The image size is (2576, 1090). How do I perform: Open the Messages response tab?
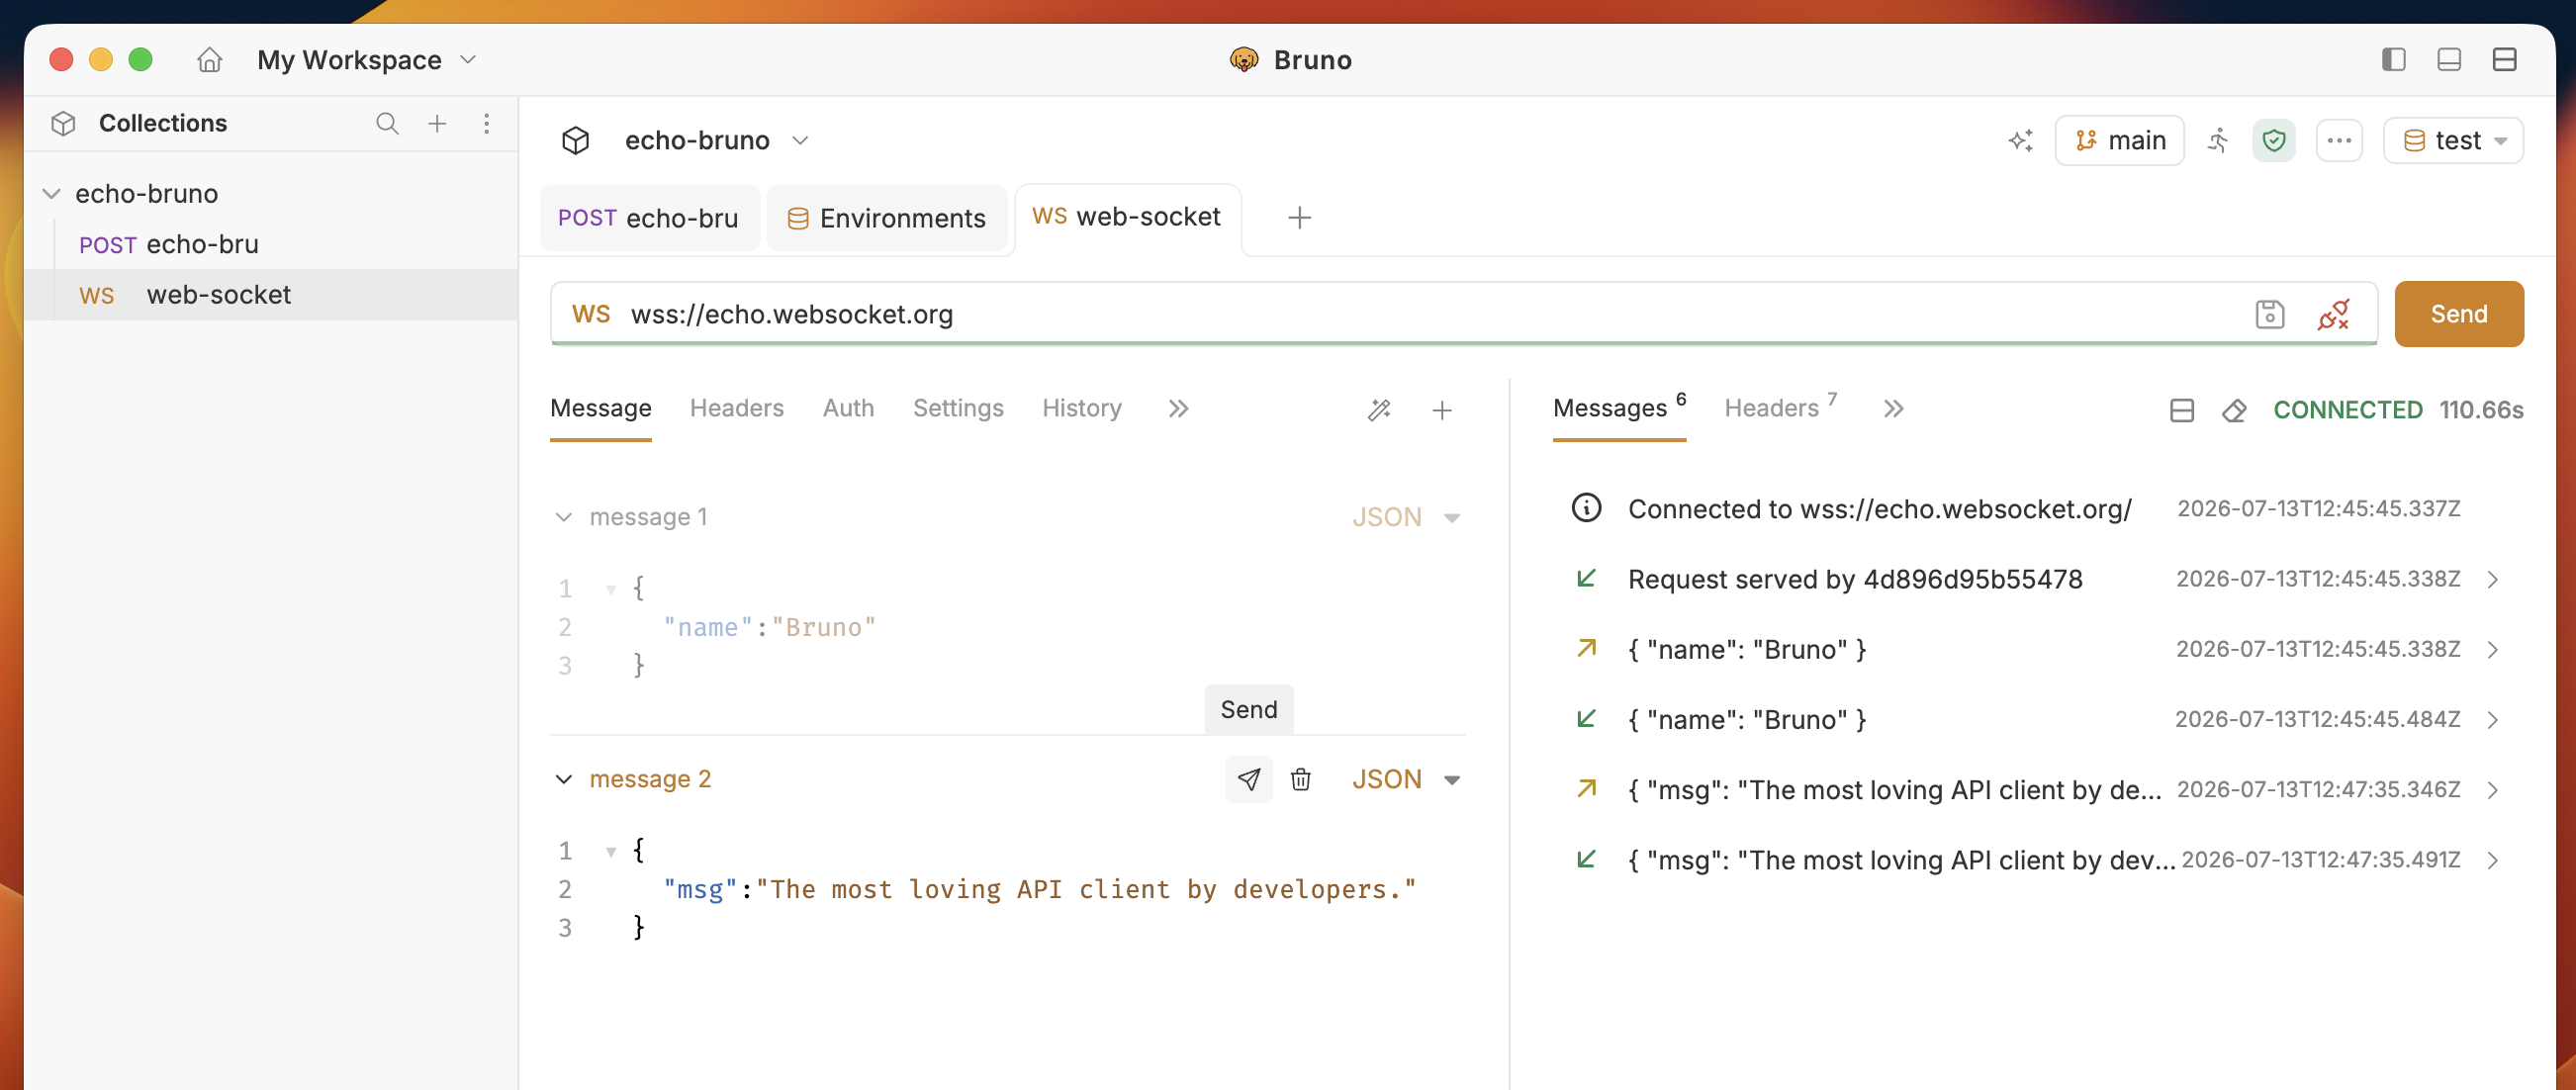(x=1619, y=408)
